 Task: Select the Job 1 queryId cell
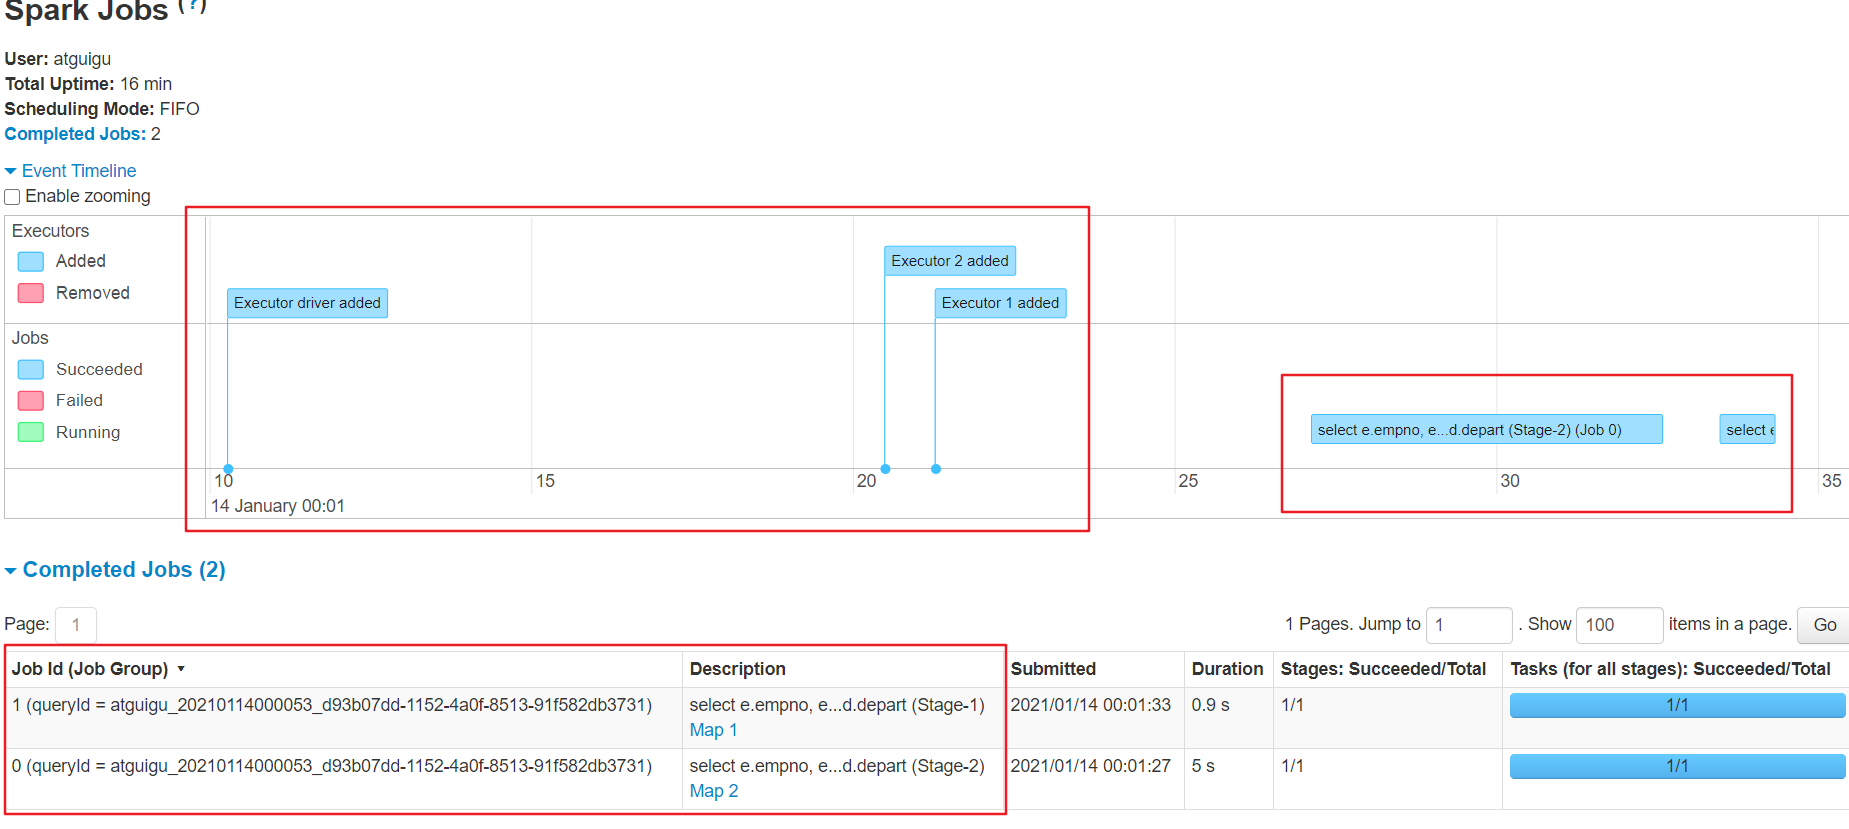coord(332,705)
